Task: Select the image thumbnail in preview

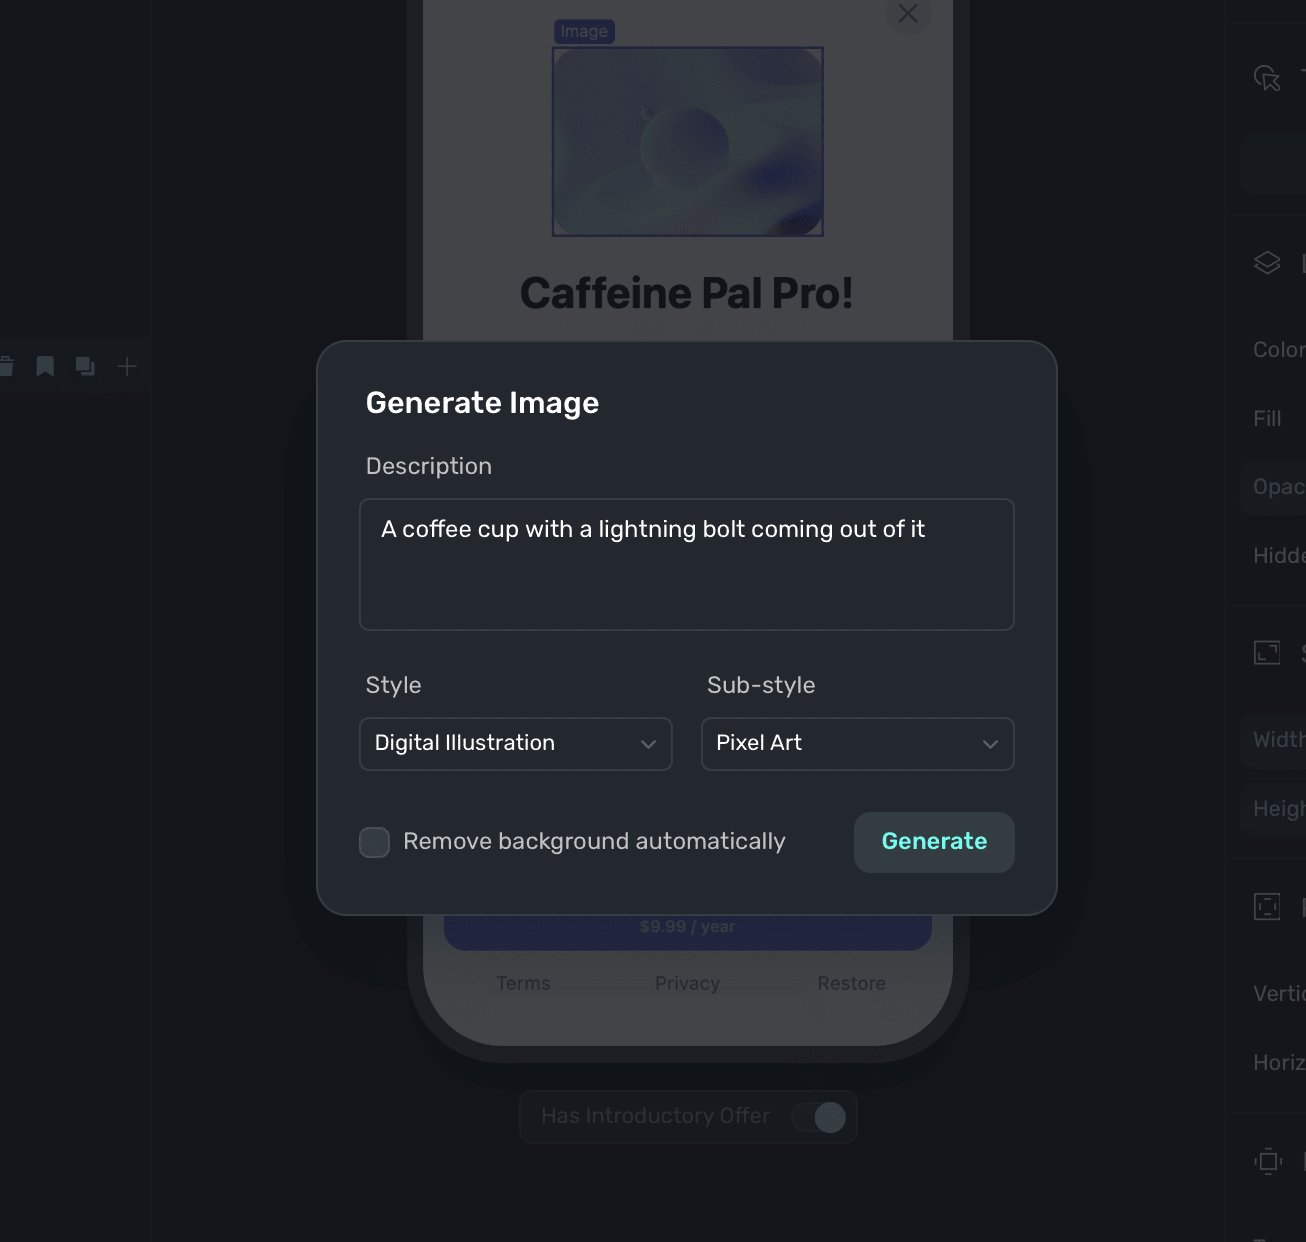Action: [x=687, y=142]
